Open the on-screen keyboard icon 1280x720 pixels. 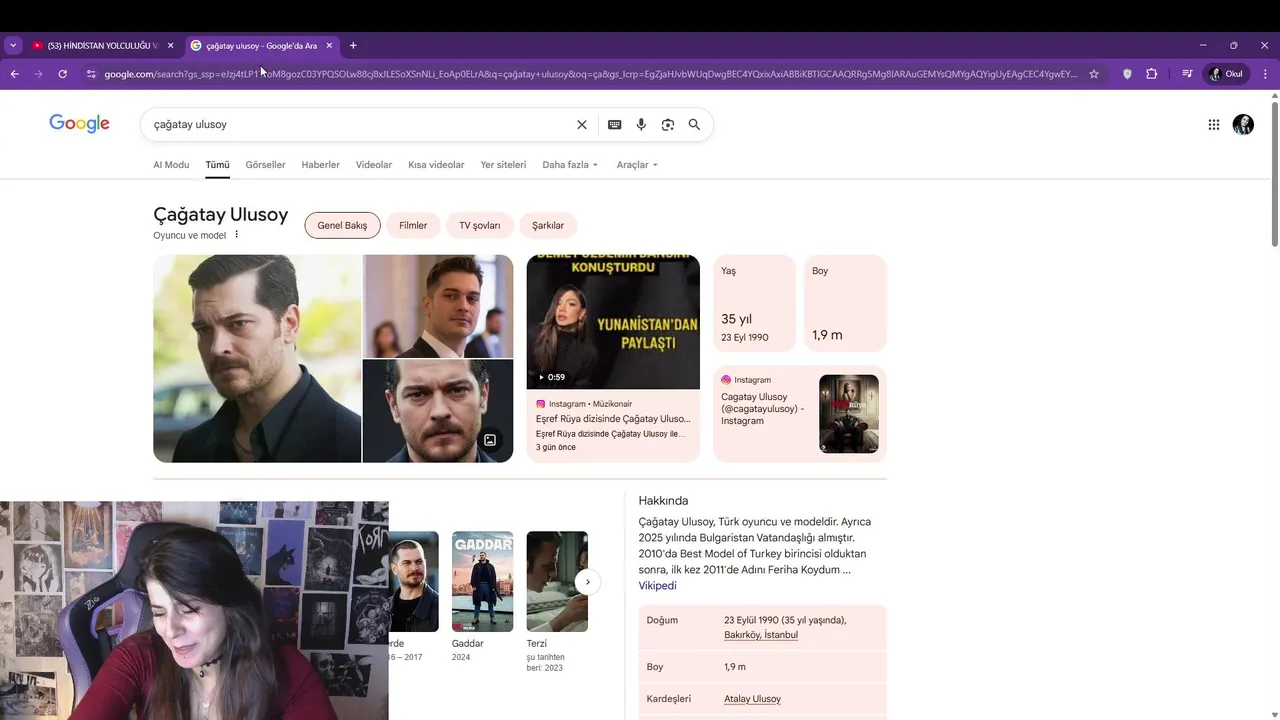coord(614,125)
